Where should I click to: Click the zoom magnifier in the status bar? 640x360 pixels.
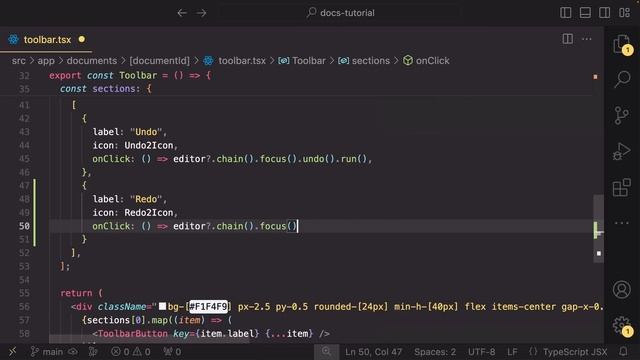pyautogui.click(x=326, y=351)
